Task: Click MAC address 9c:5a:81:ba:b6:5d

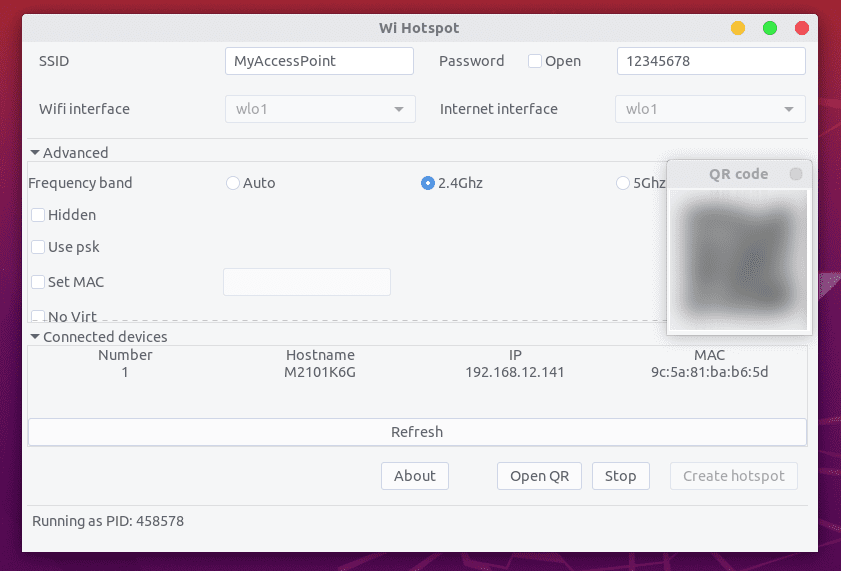Action: pos(710,372)
